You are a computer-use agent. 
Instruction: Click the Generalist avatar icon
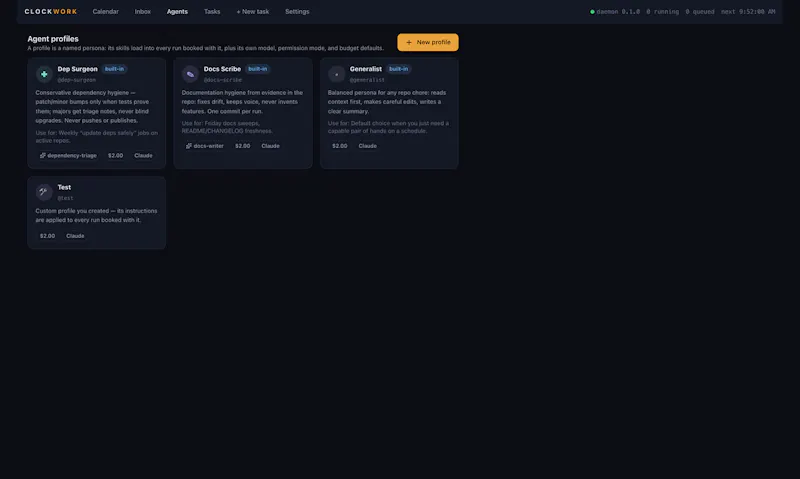point(336,74)
